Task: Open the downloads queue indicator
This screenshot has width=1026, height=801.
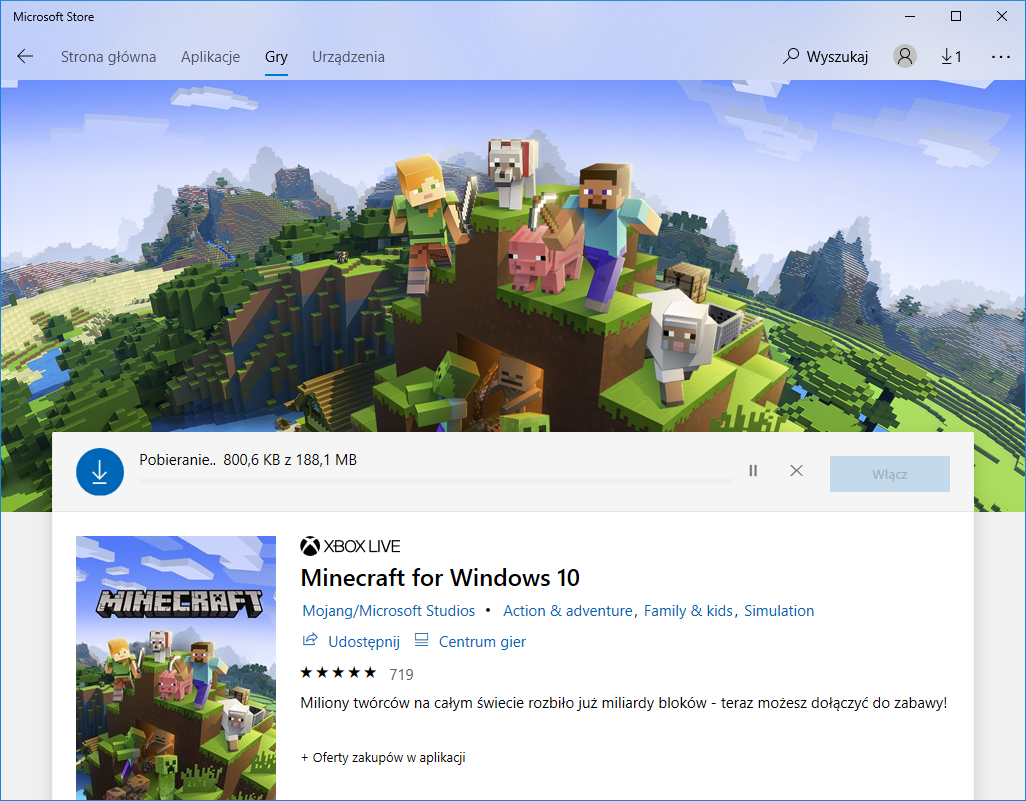Action: click(x=951, y=57)
